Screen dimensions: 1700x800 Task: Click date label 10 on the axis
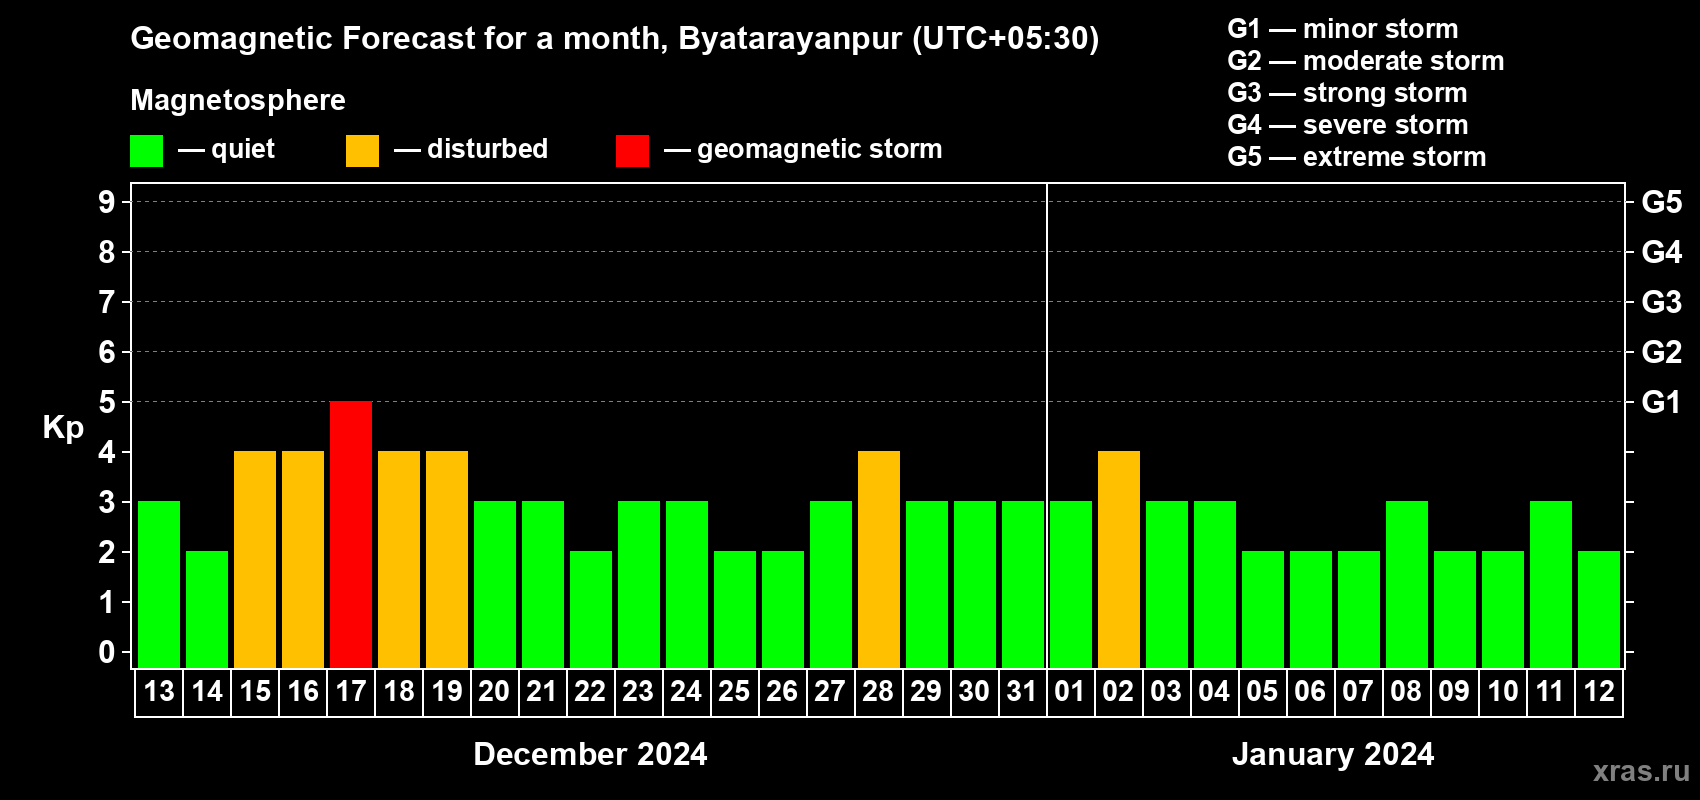click(x=1503, y=691)
